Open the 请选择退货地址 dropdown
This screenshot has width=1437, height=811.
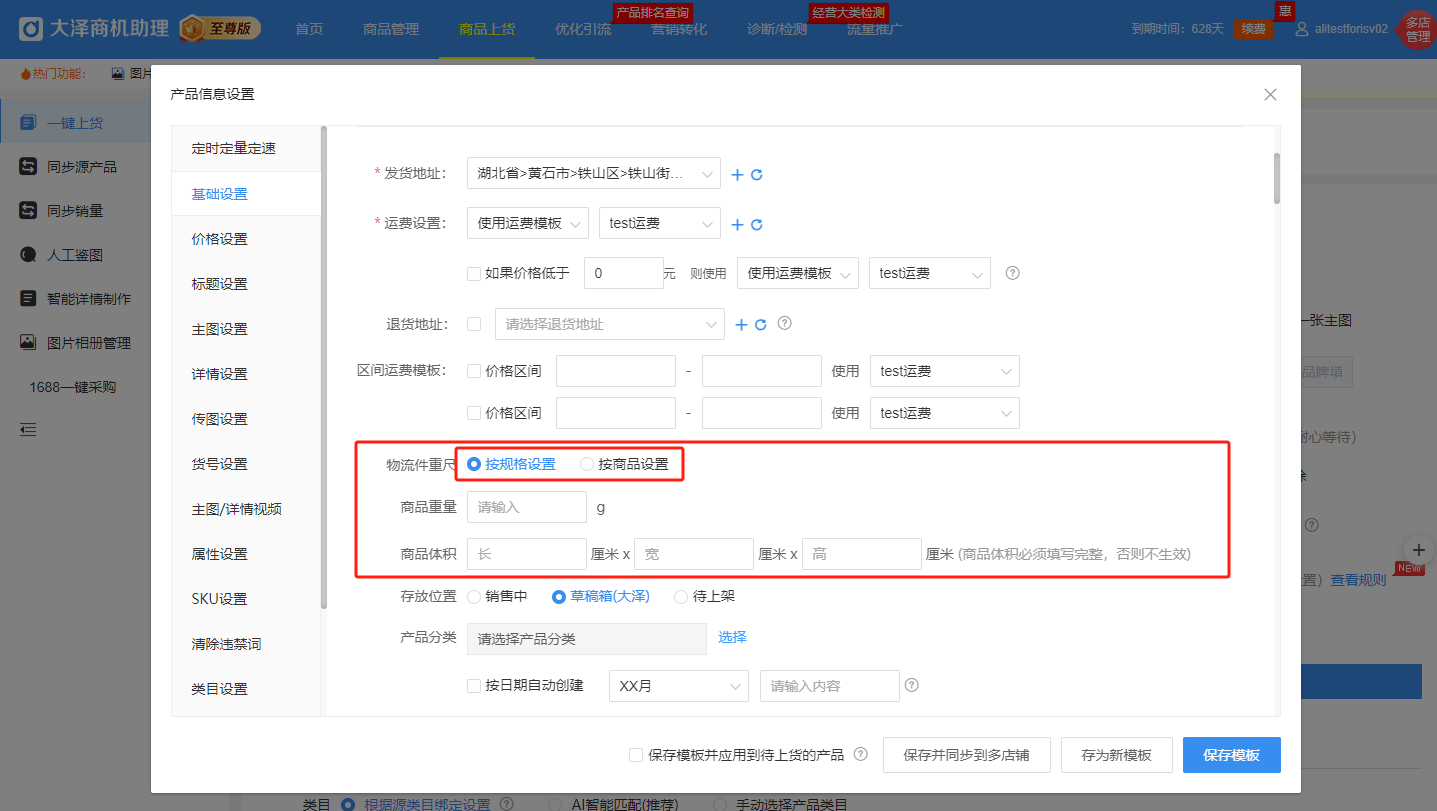609,324
